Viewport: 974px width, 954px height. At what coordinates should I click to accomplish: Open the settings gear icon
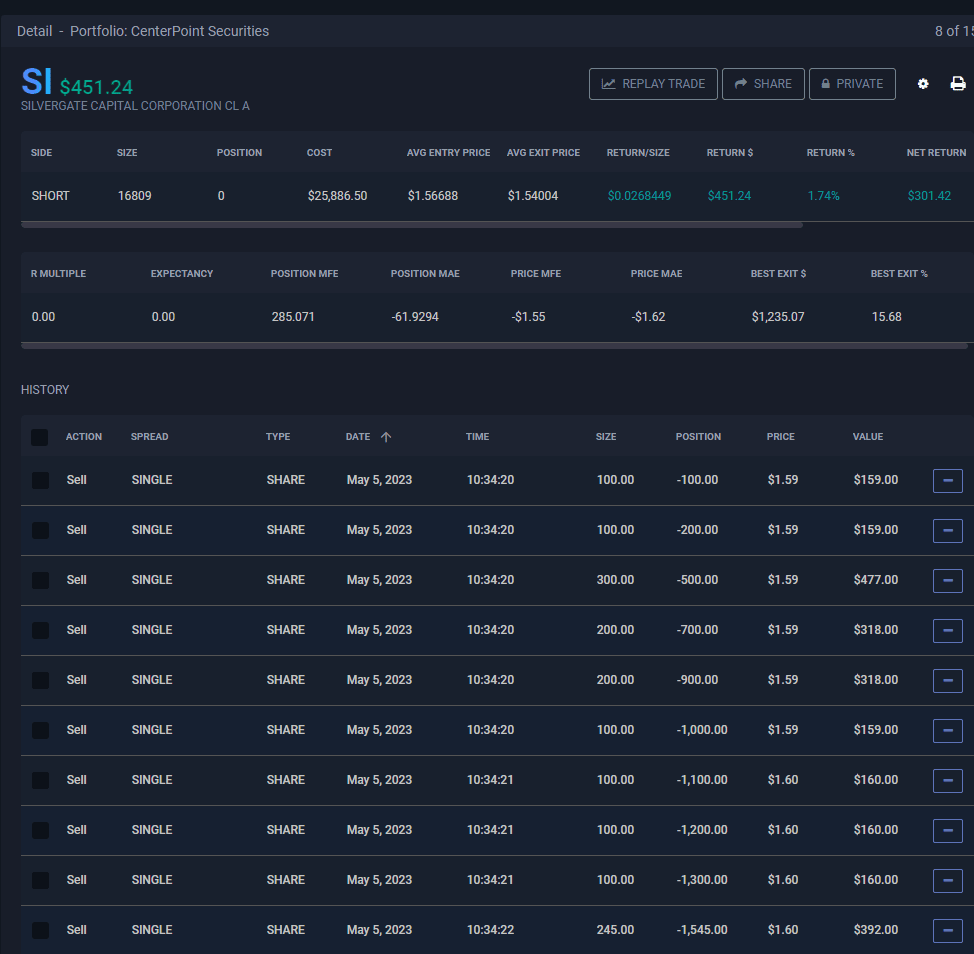click(923, 84)
